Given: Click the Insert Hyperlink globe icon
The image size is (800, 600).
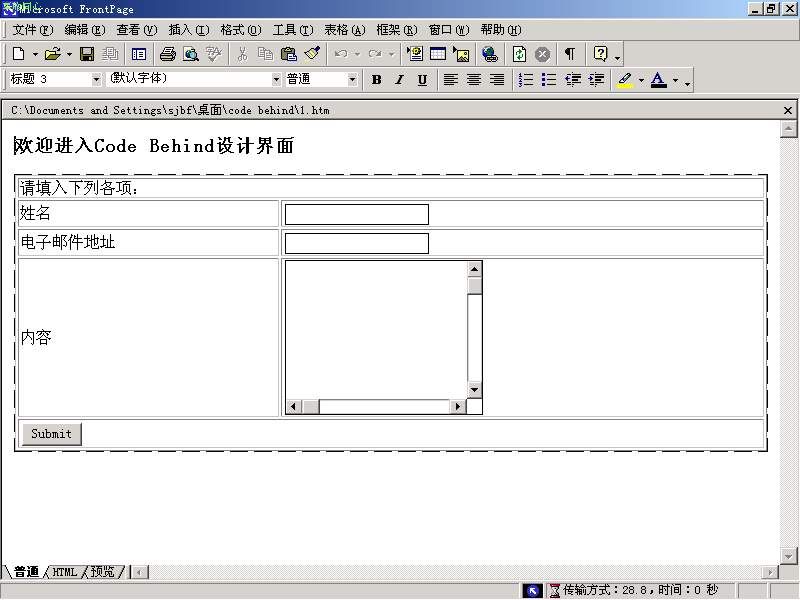Looking at the screenshot, I should (x=489, y=54).
